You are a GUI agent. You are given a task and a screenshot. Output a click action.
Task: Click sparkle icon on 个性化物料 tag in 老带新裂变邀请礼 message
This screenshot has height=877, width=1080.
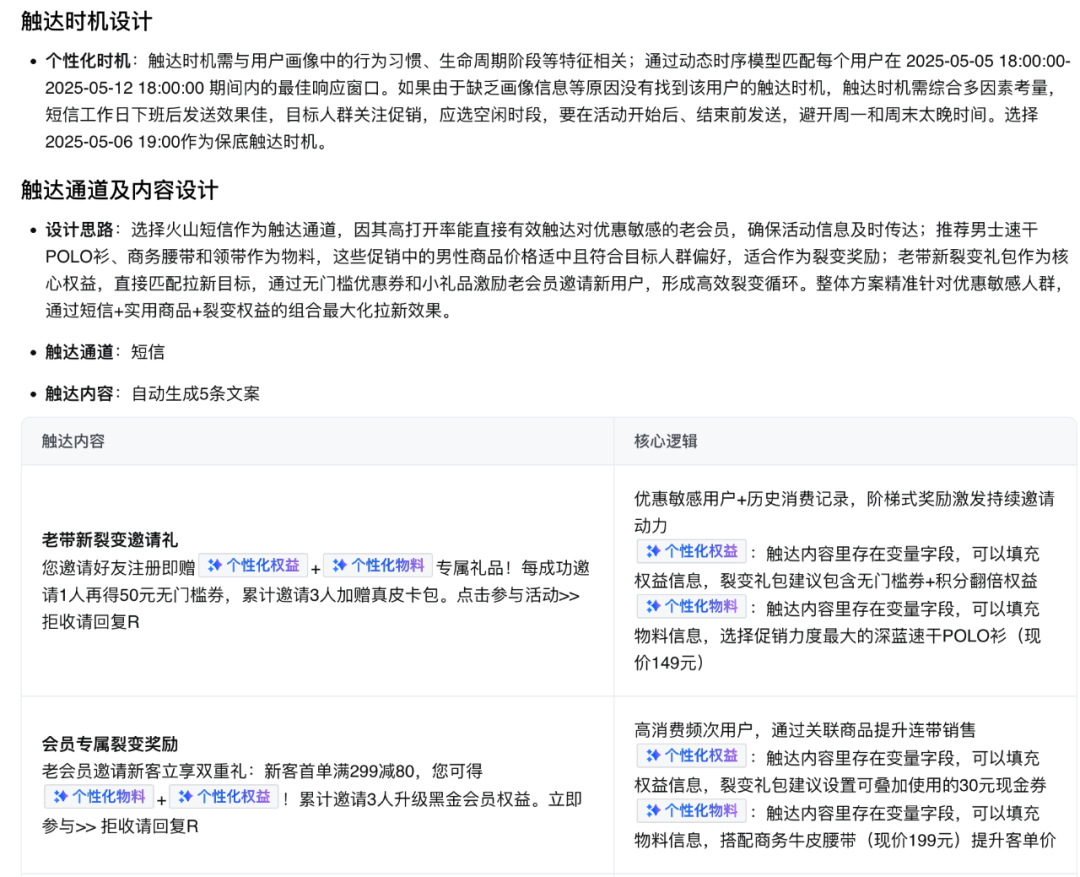click(339, 566)
